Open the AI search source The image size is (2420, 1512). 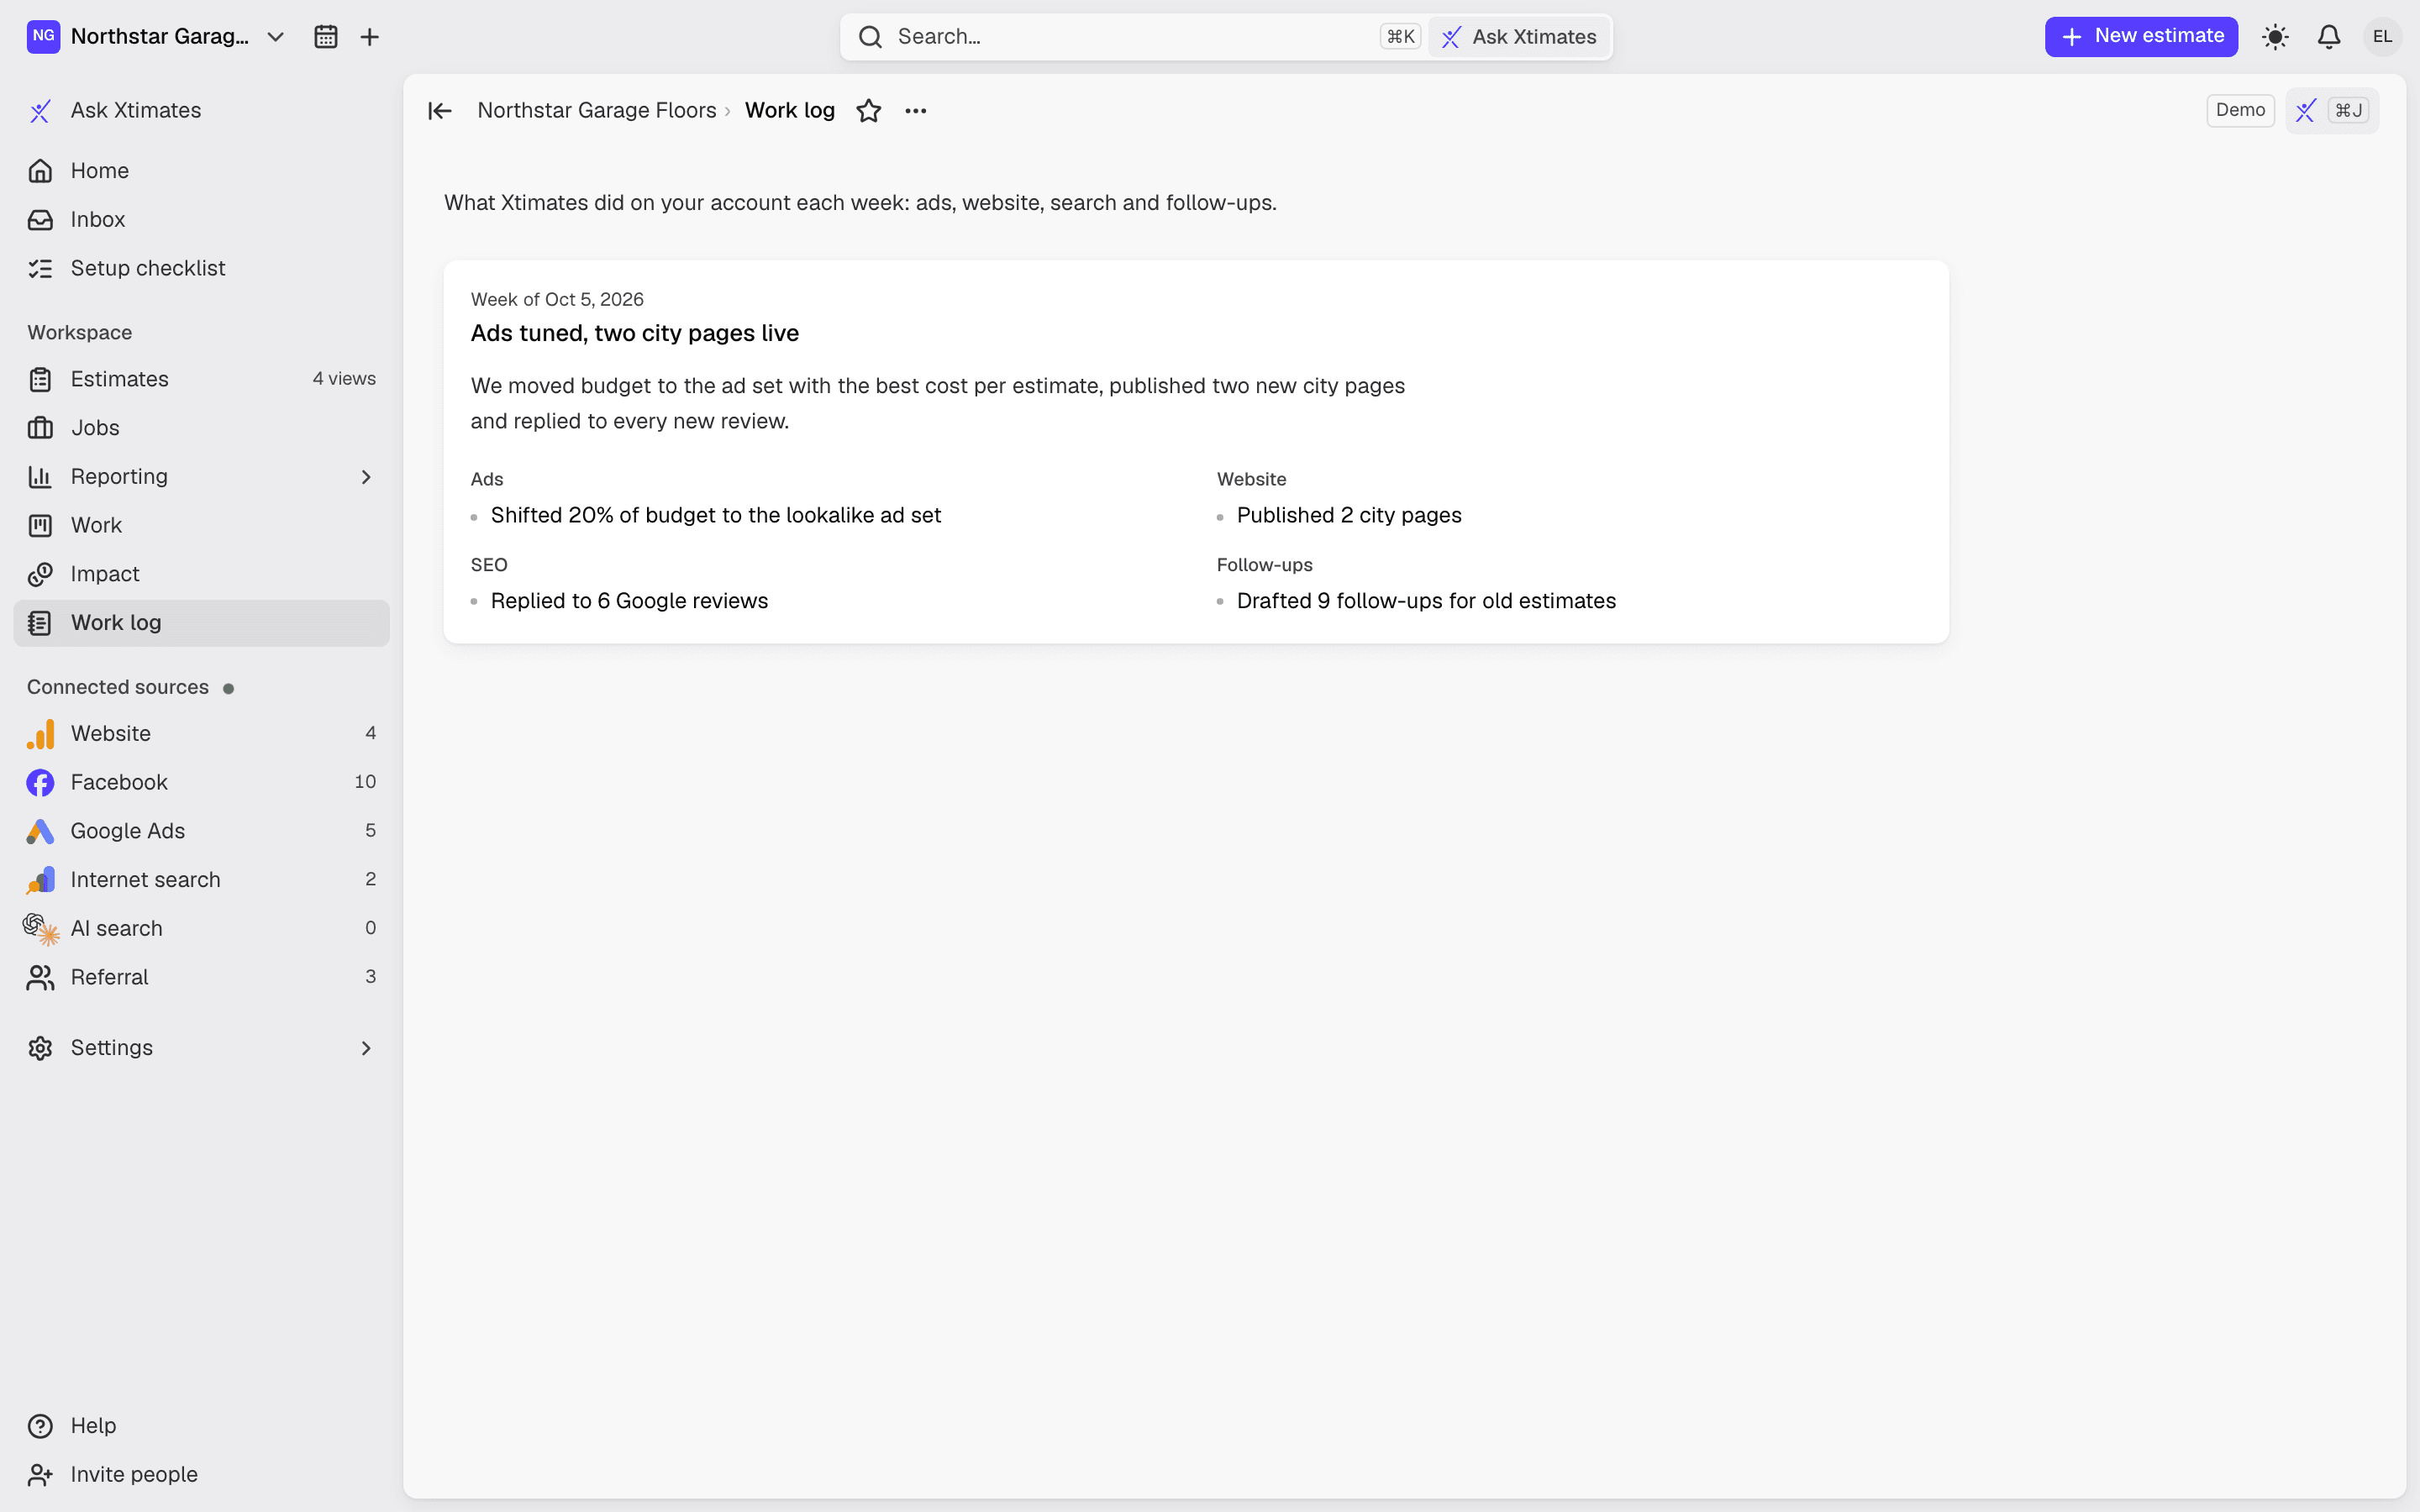pos(201,929)
